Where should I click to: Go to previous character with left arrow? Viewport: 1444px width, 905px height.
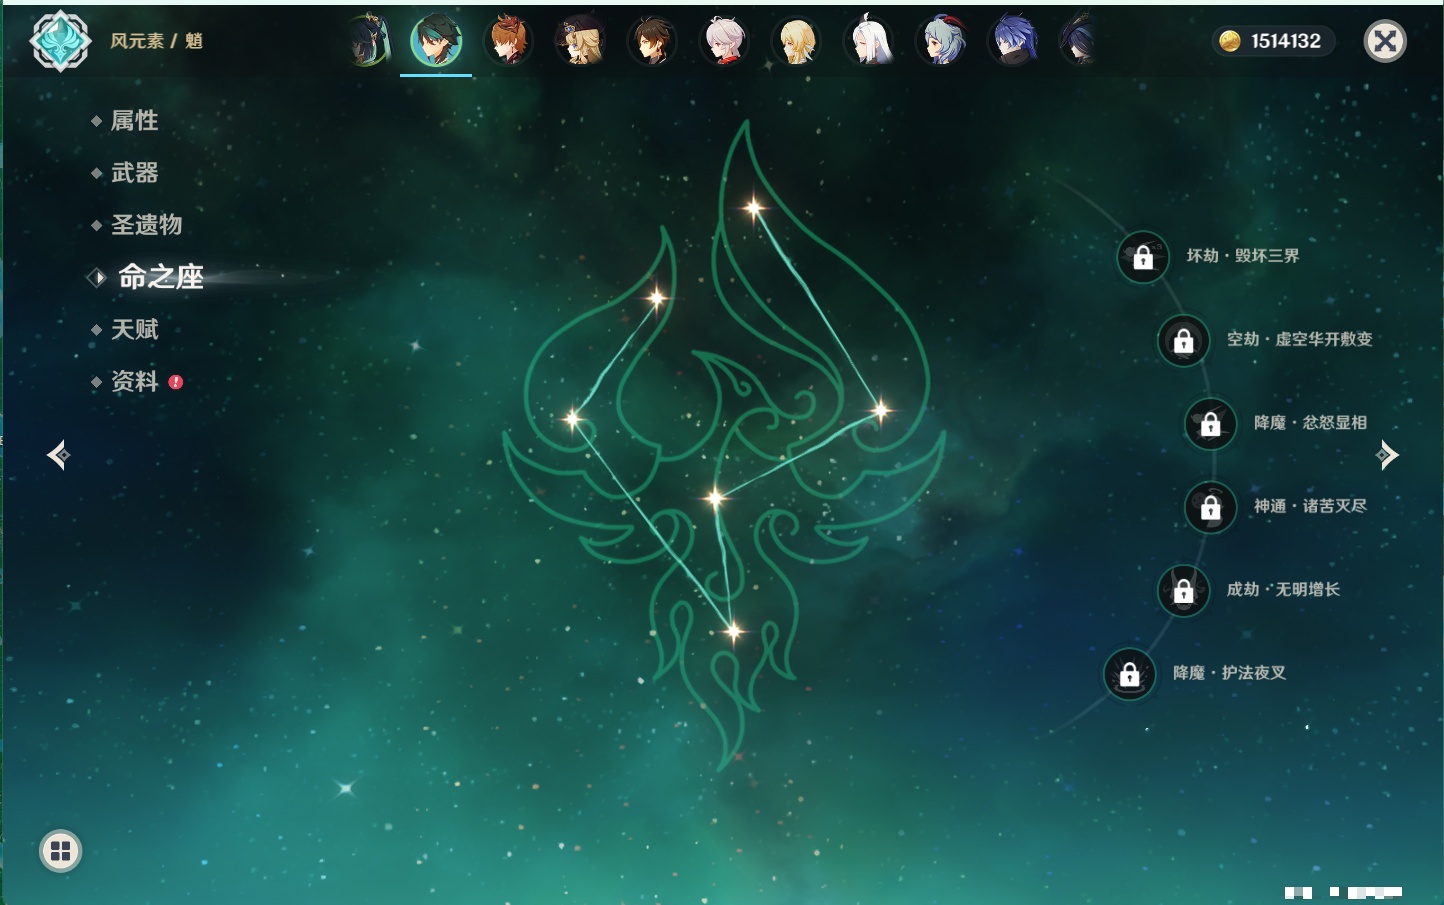click(x=58, y=455)
